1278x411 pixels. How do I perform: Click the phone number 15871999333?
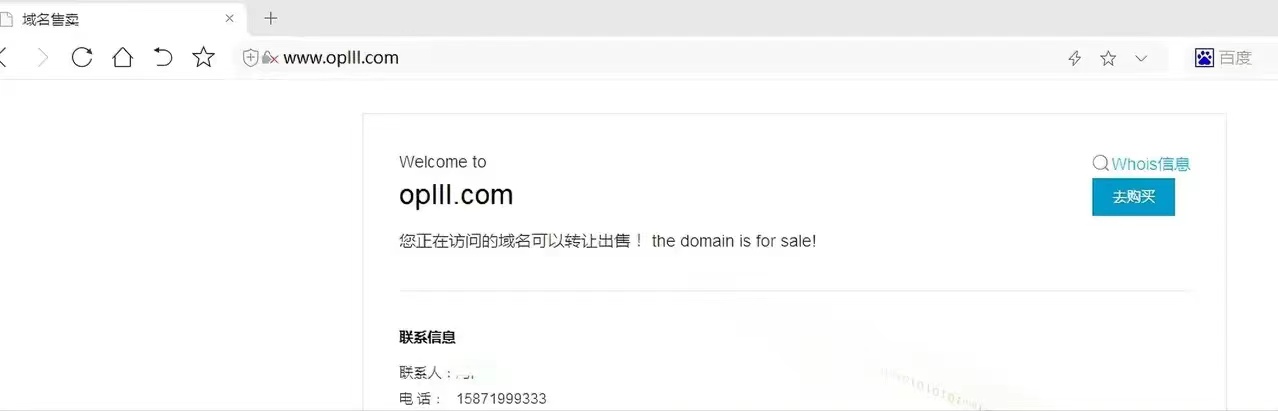click(501, 399)
